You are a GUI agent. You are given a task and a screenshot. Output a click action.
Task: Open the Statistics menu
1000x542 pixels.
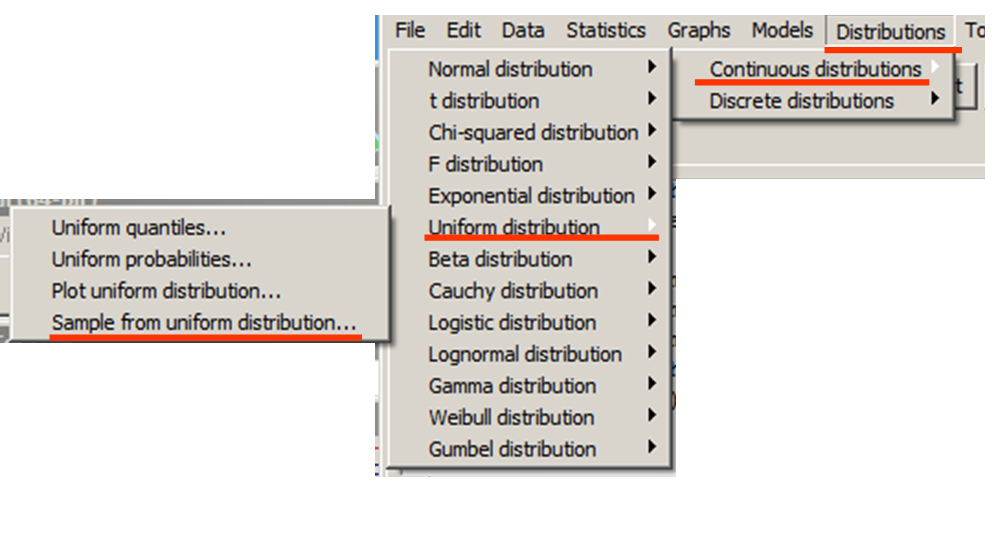(x=606, y=30)
